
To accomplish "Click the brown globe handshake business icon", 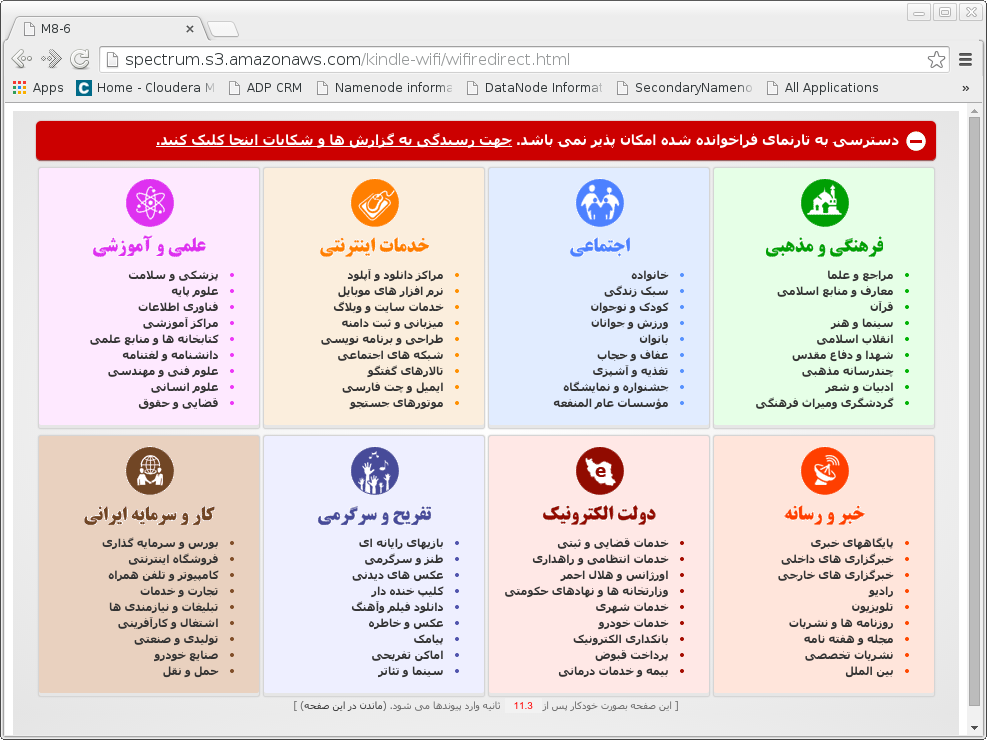I will (150, 471).
